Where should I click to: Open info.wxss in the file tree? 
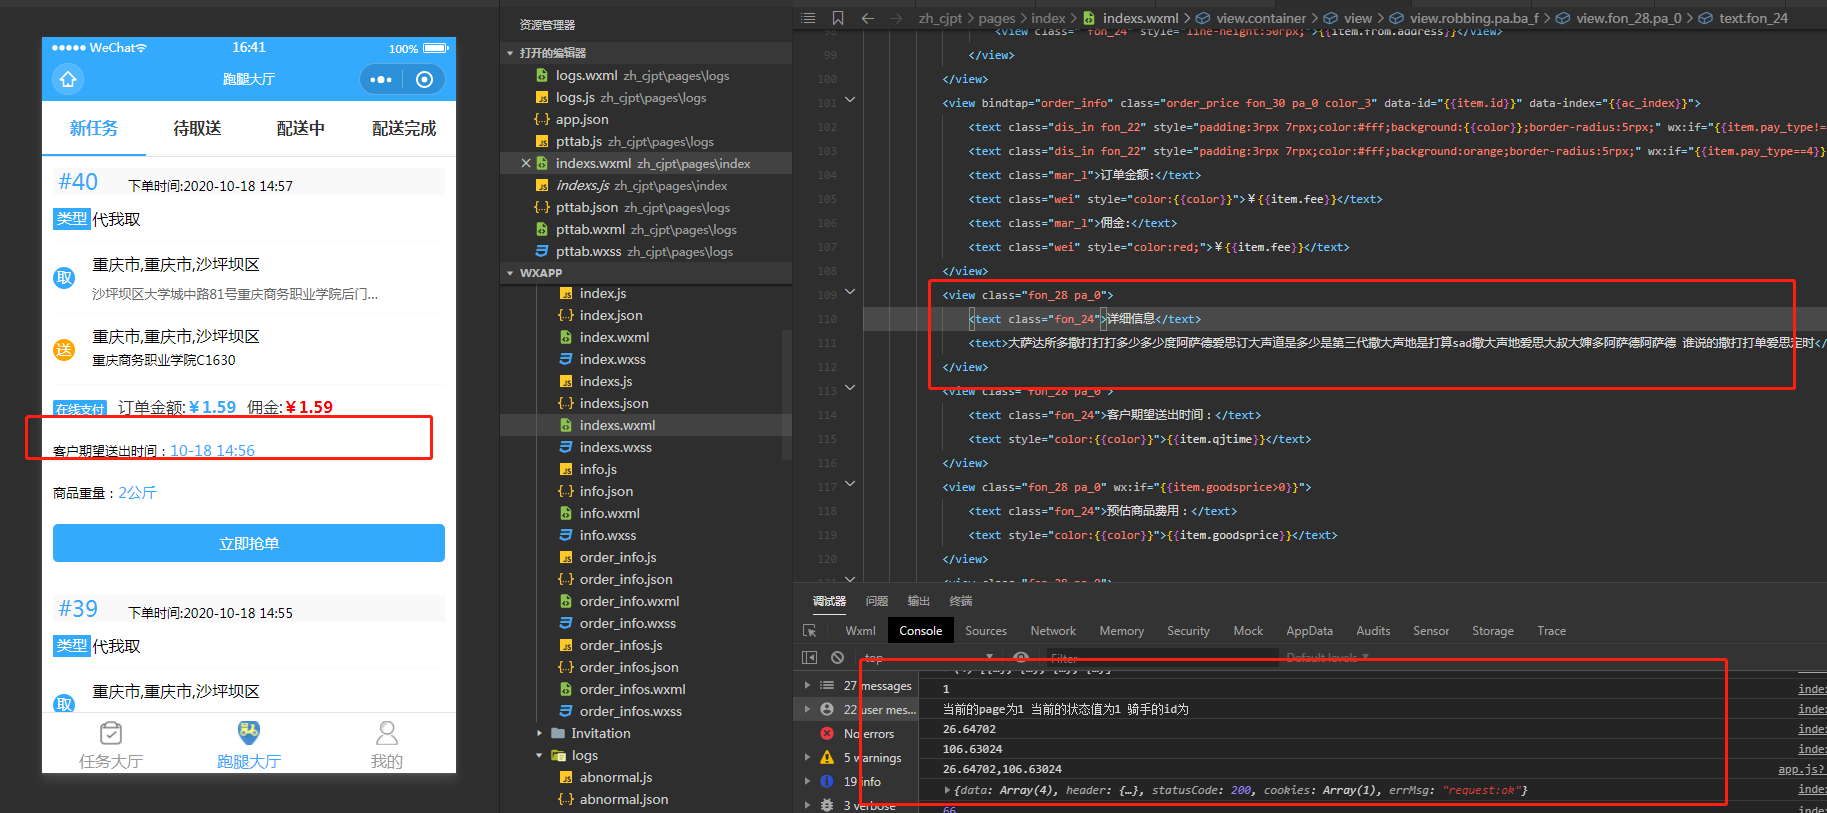tap(608, 535)
